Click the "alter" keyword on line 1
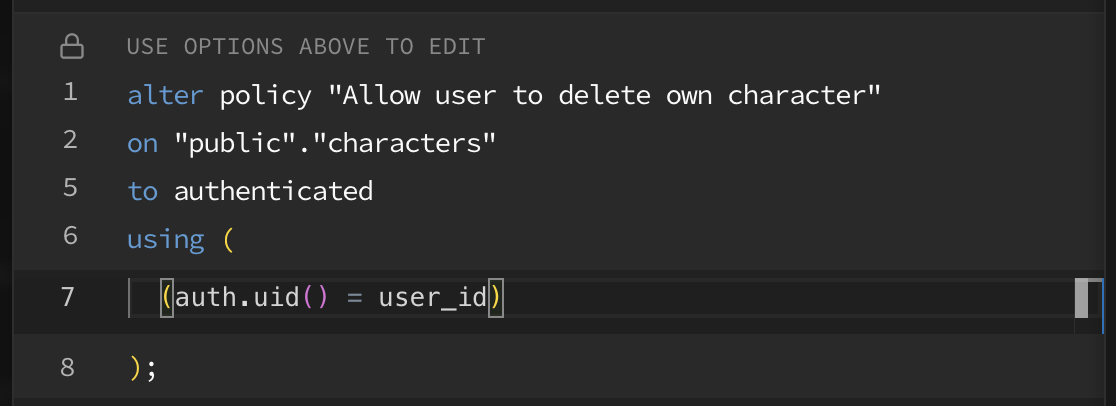Screen dimensions: 1116x406 point(165,95)
